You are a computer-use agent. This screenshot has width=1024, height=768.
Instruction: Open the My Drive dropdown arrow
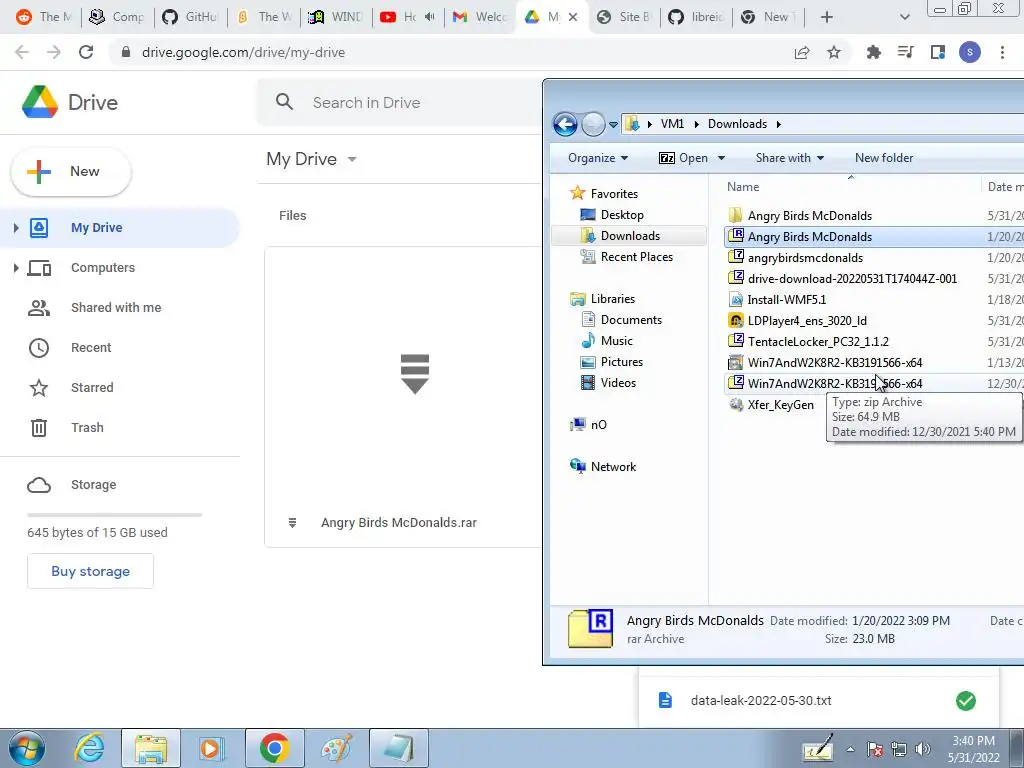point(352,159)
